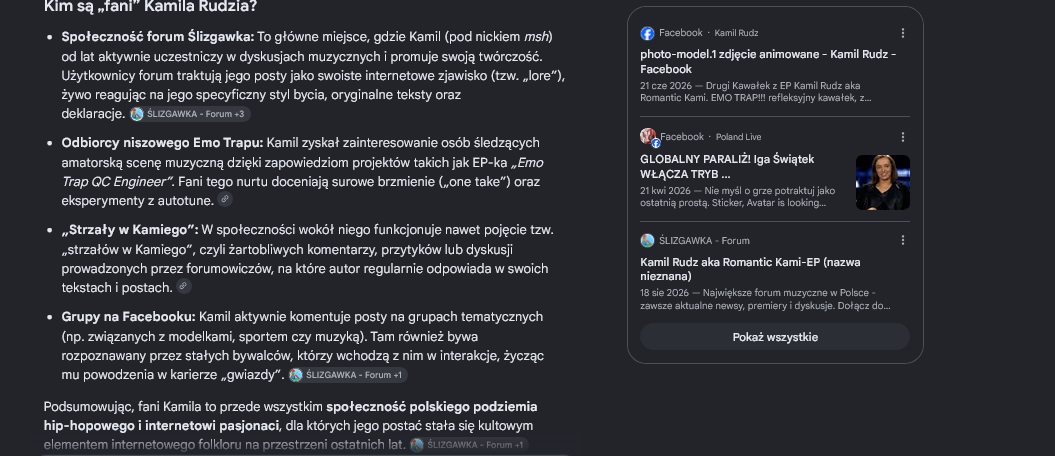This screenshot has width=1055, height=456.
Task: Click the Ślizgawka forum icon in the sources card
Action: [647, 241]
